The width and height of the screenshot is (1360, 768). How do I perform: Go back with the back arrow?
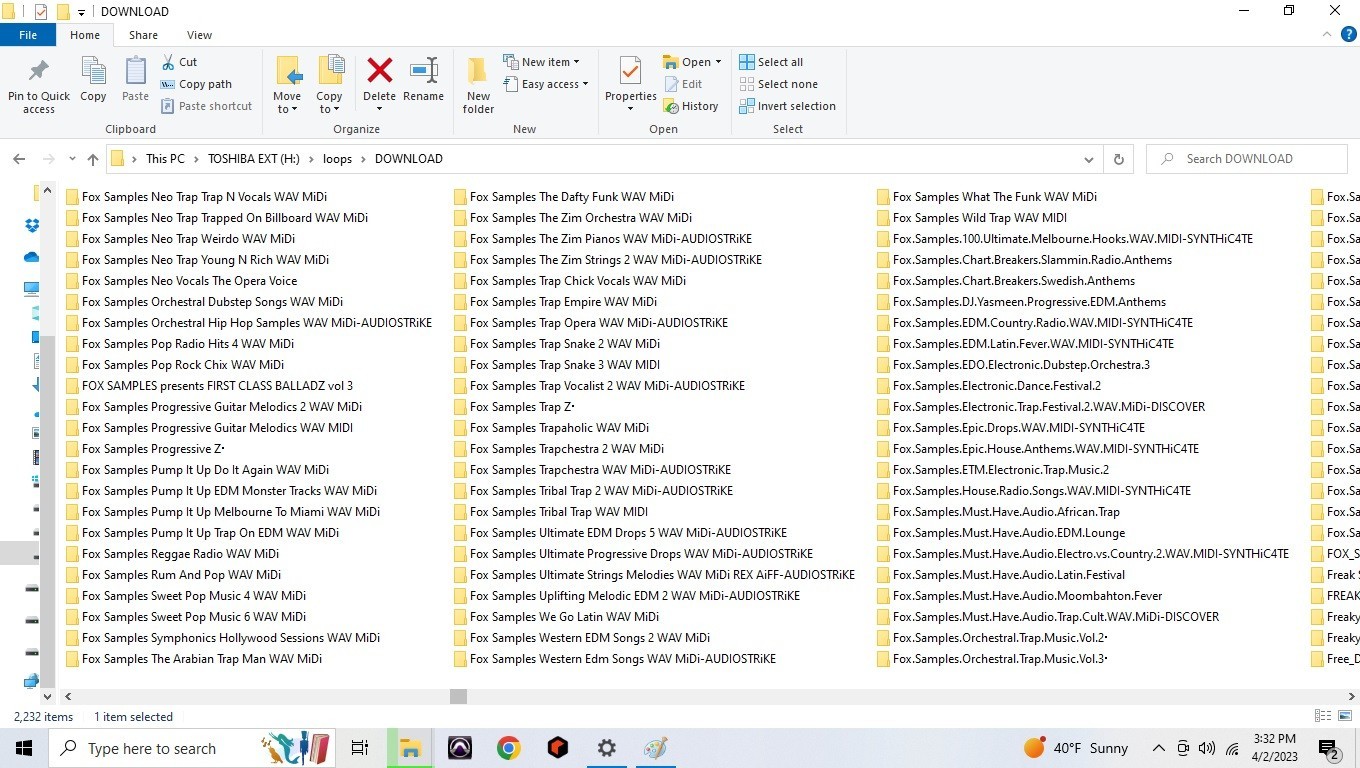point(19,159)
